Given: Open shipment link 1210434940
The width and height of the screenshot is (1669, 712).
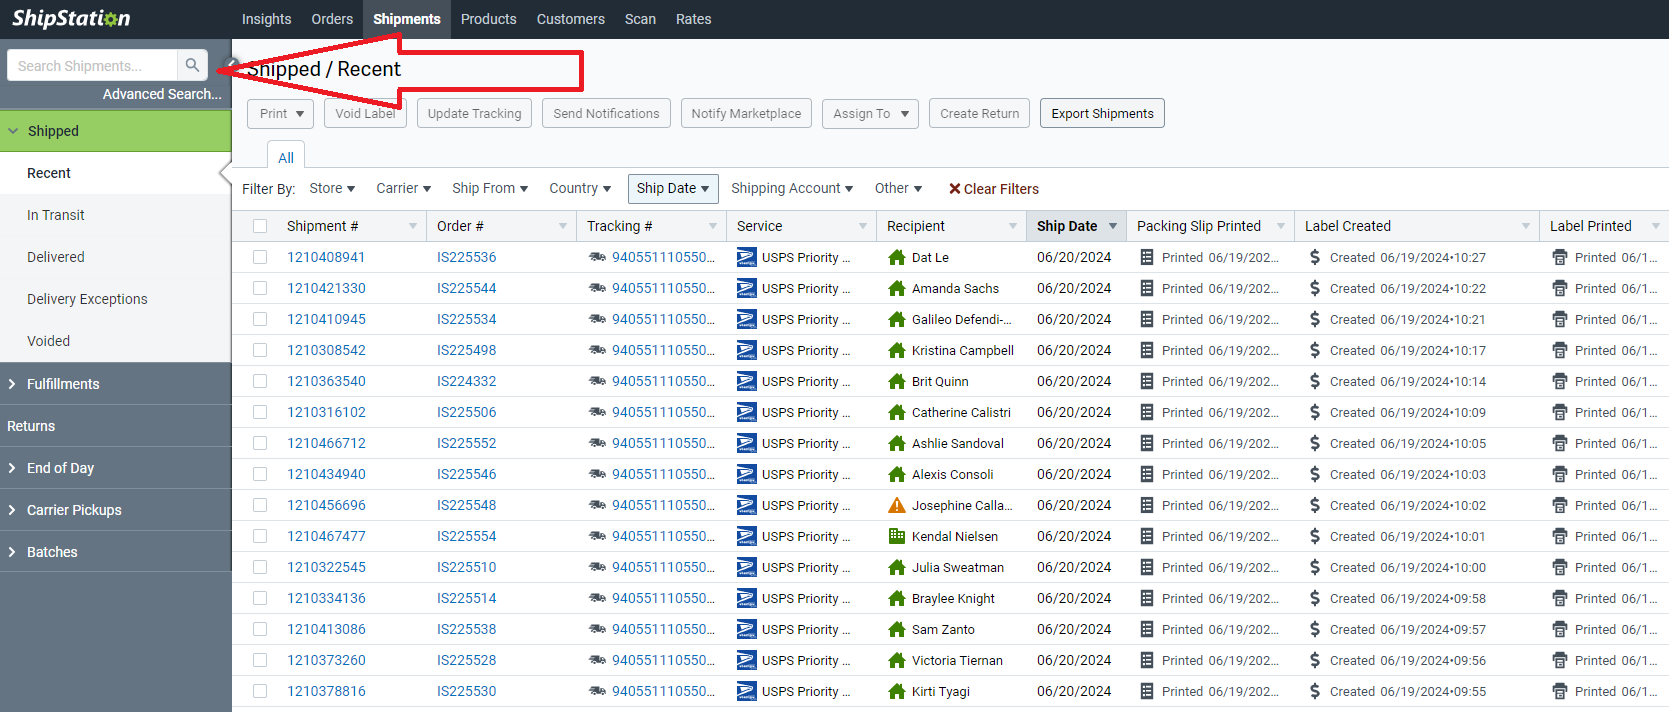Looking at the screenshot, I should (x=326, y=474).
